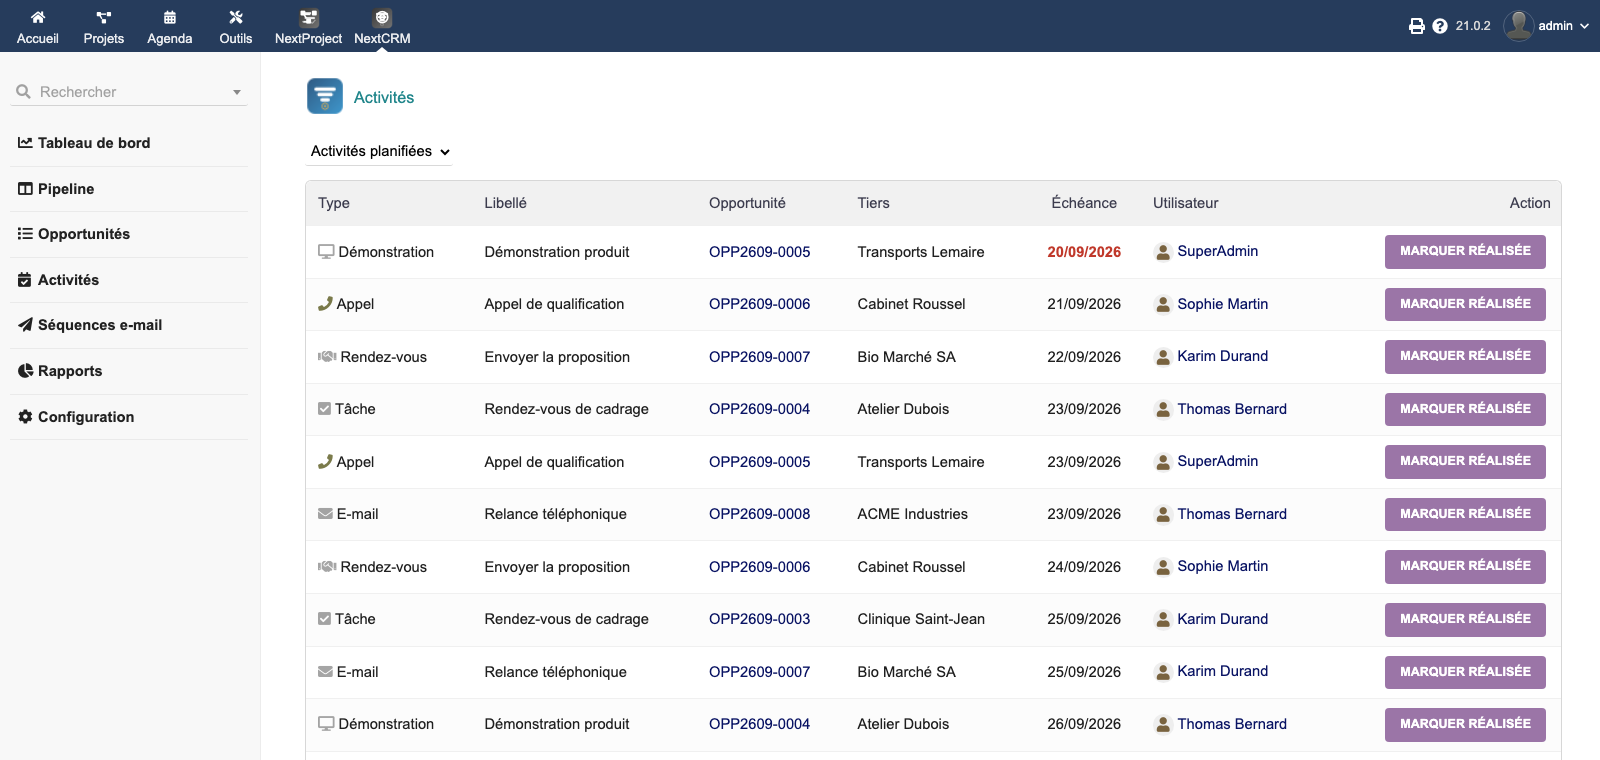
Task: Open the Agenda calendar icon
Action: 170,17
